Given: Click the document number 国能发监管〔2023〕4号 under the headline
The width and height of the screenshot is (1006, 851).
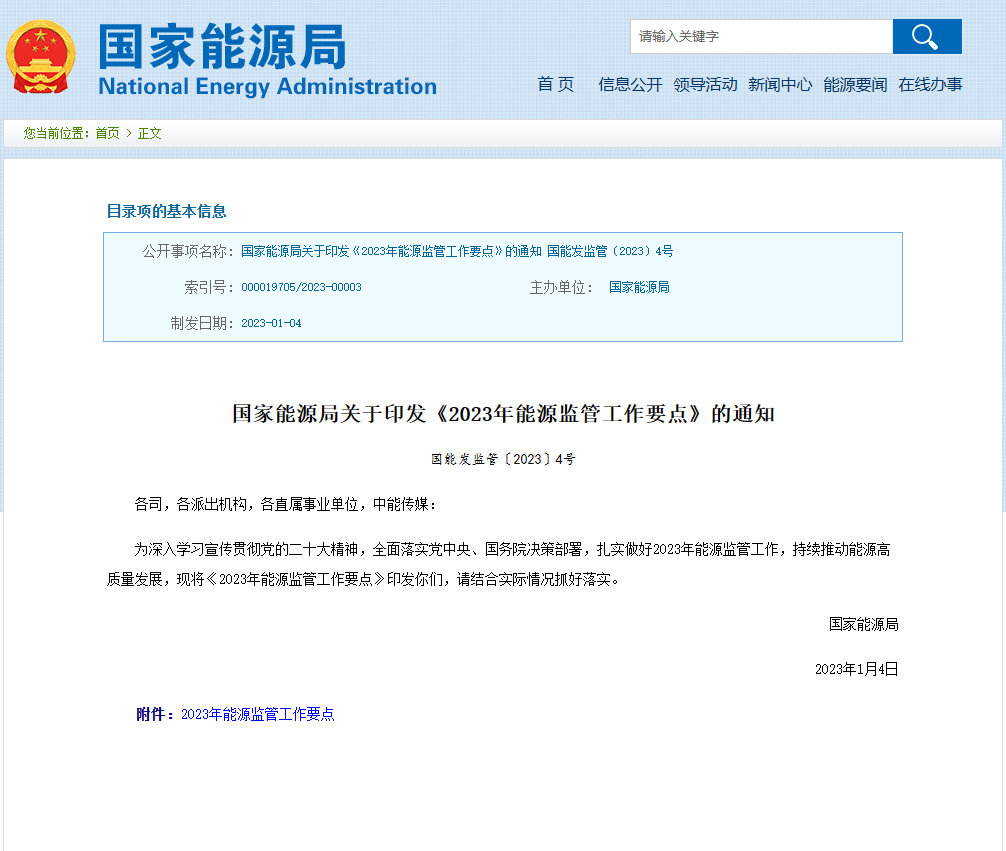Looking at the screenshot, I should [x=503, y=460].
